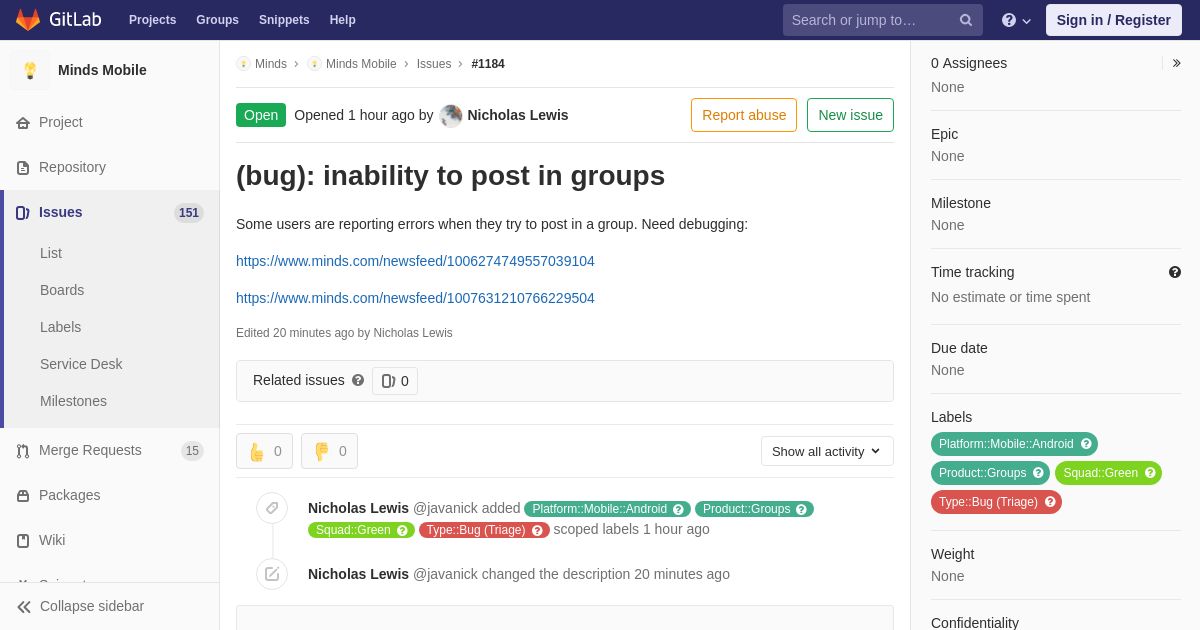Open the Minds Mobile project title
Viewport: 1200px width, 630px height.
[x=102, y=70]
